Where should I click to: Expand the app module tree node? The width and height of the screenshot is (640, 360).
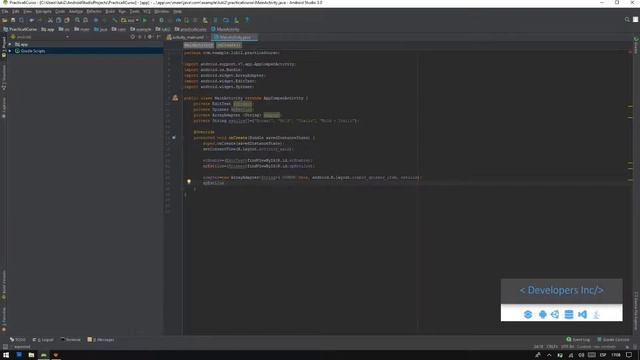tap(10, 44)
